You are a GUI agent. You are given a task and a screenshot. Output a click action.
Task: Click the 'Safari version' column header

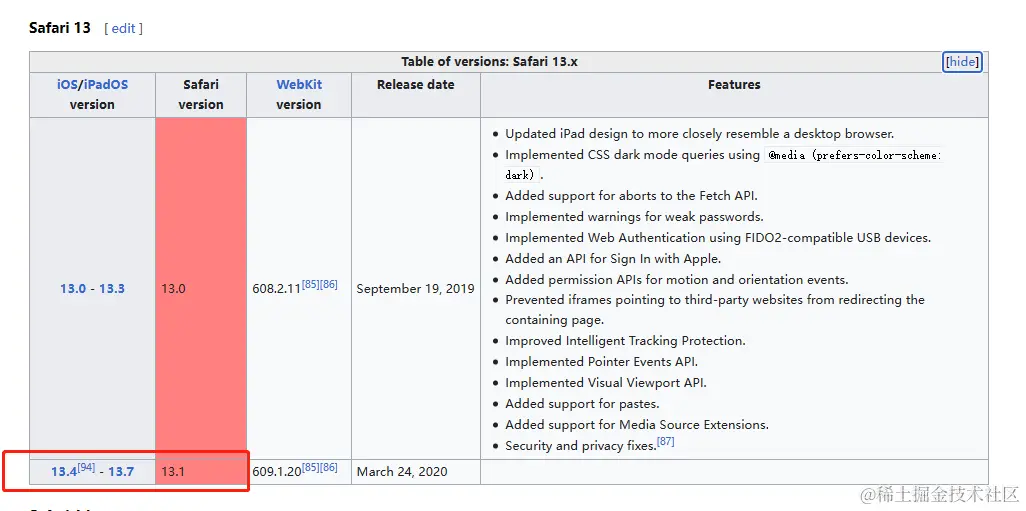coord(201,94)
